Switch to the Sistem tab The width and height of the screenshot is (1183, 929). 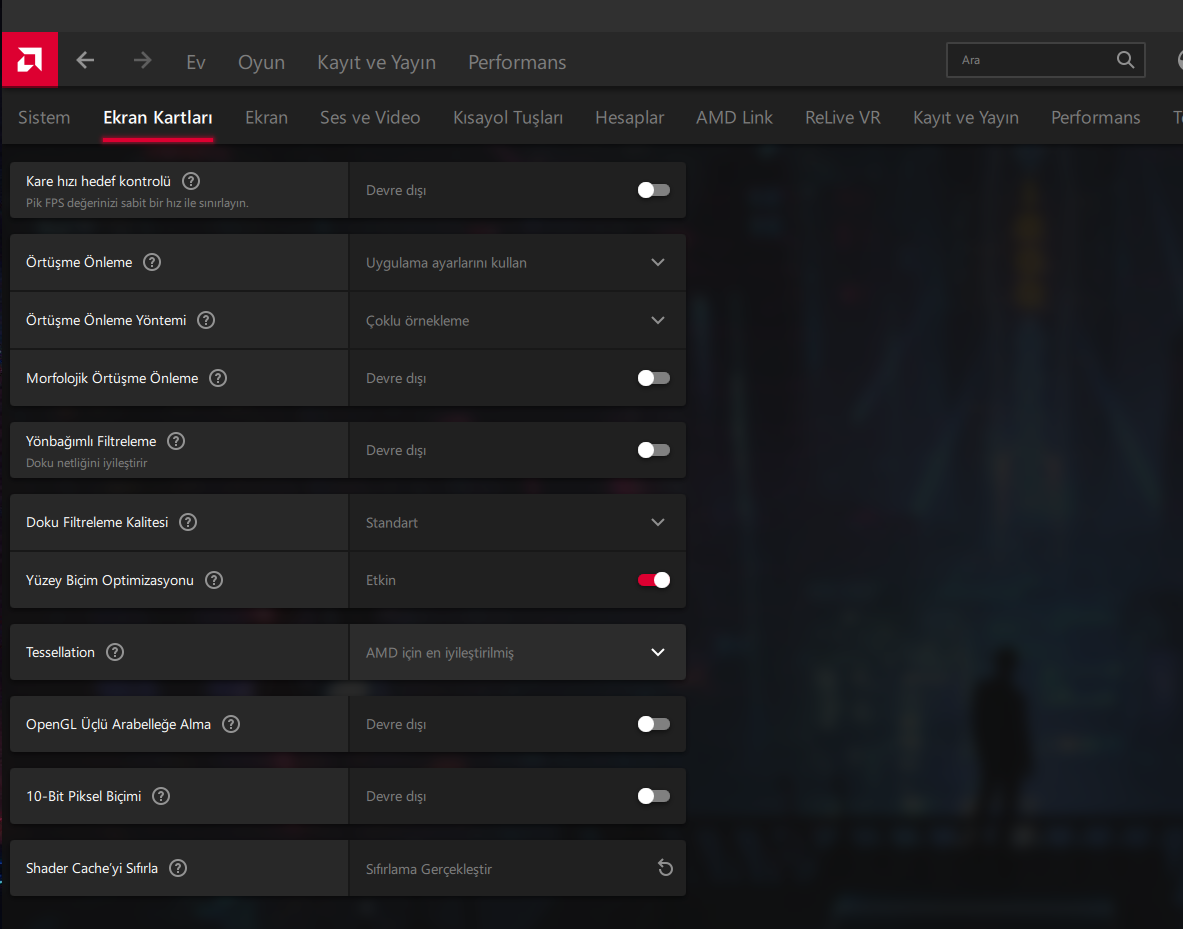44,118
